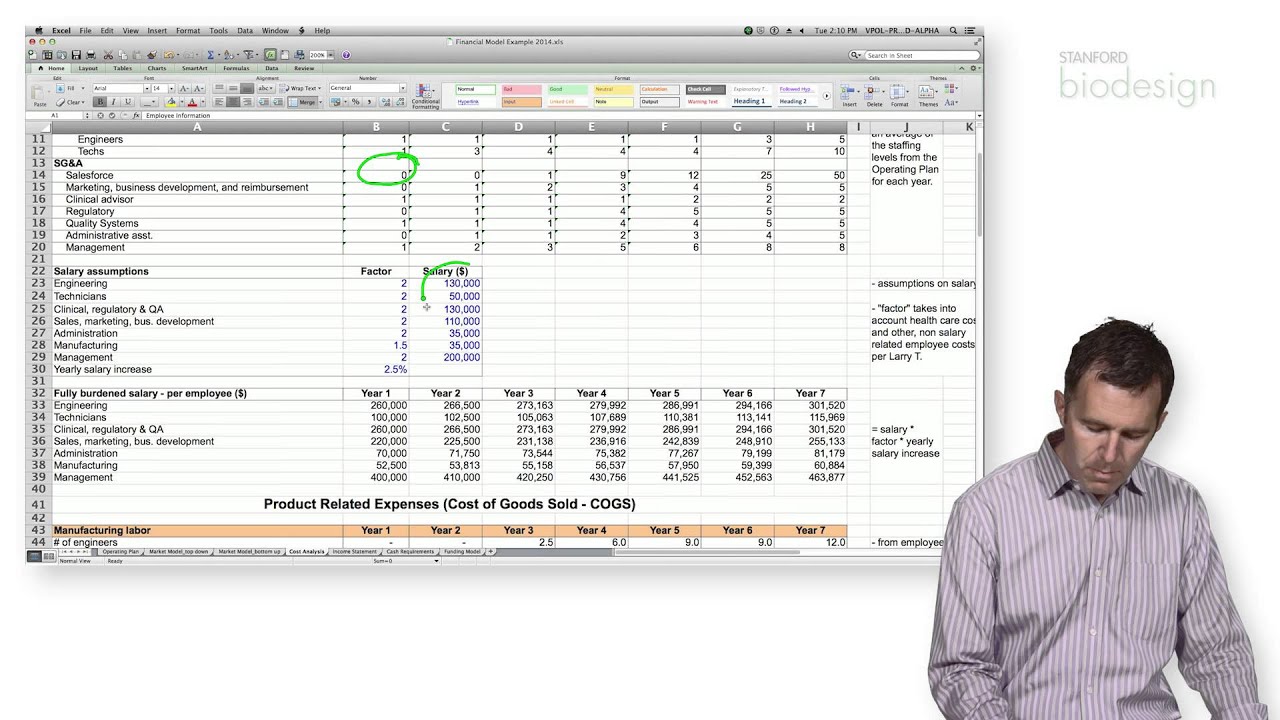The width and height of the screenshot is (1280, 720).
Task: Open the font name Arial dropdown
Action: click(149, 88)
